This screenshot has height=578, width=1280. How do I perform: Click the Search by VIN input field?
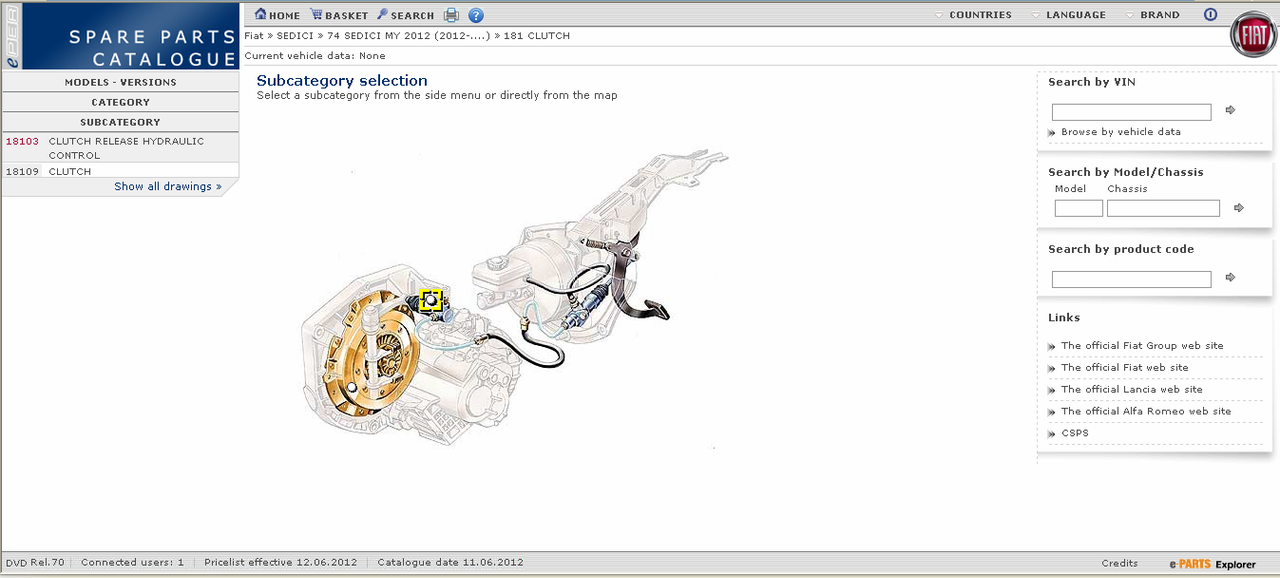1131,112
